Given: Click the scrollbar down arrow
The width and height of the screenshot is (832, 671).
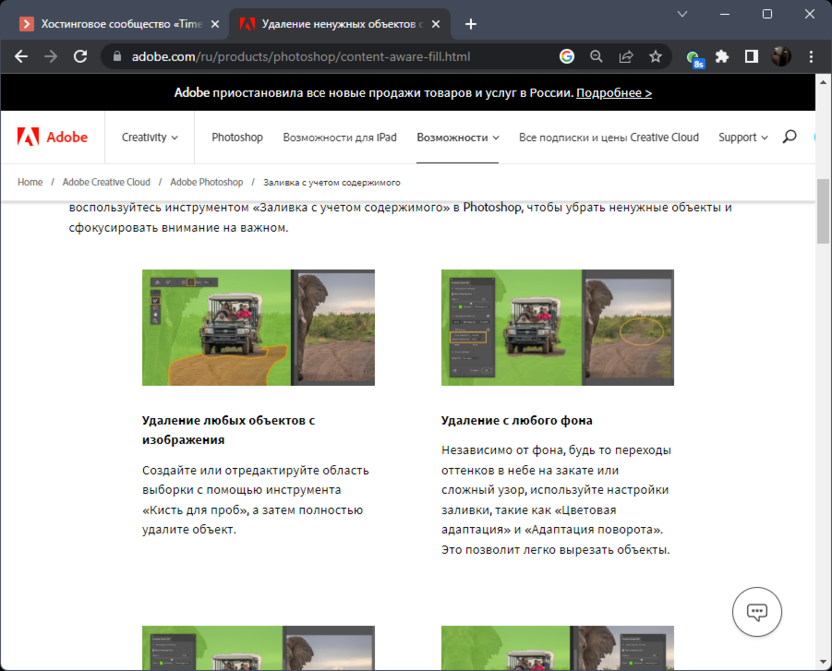Looking at the screenshot, I should [823, 661].
